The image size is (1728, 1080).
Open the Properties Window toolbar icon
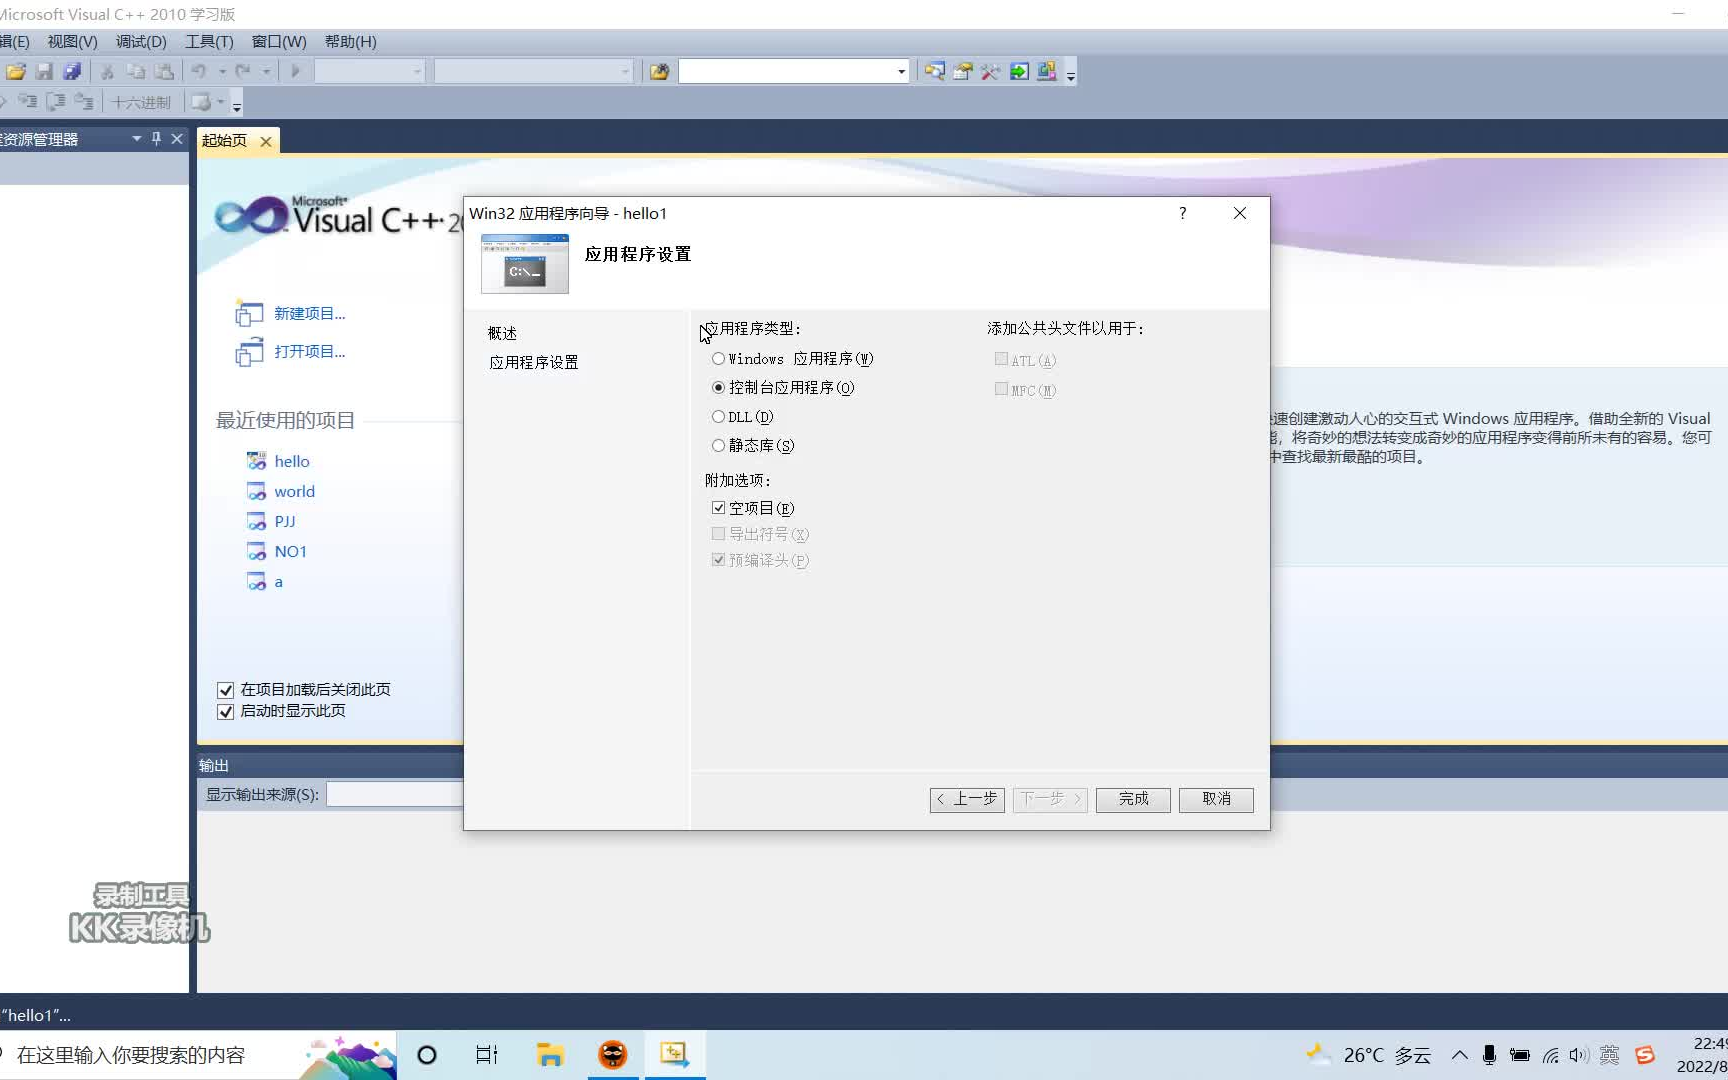[963, 72]
